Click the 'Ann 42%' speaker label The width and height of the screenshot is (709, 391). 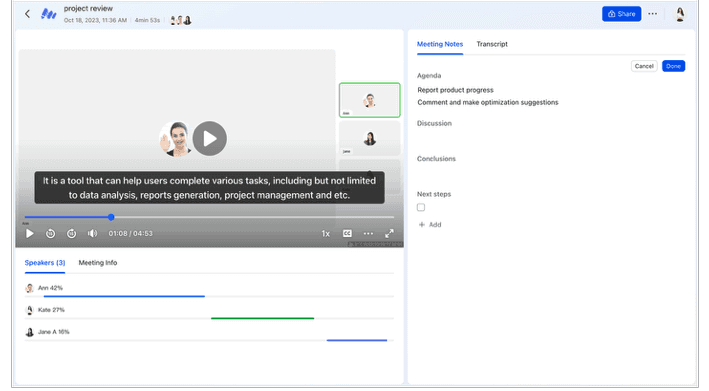coord(50,288)
